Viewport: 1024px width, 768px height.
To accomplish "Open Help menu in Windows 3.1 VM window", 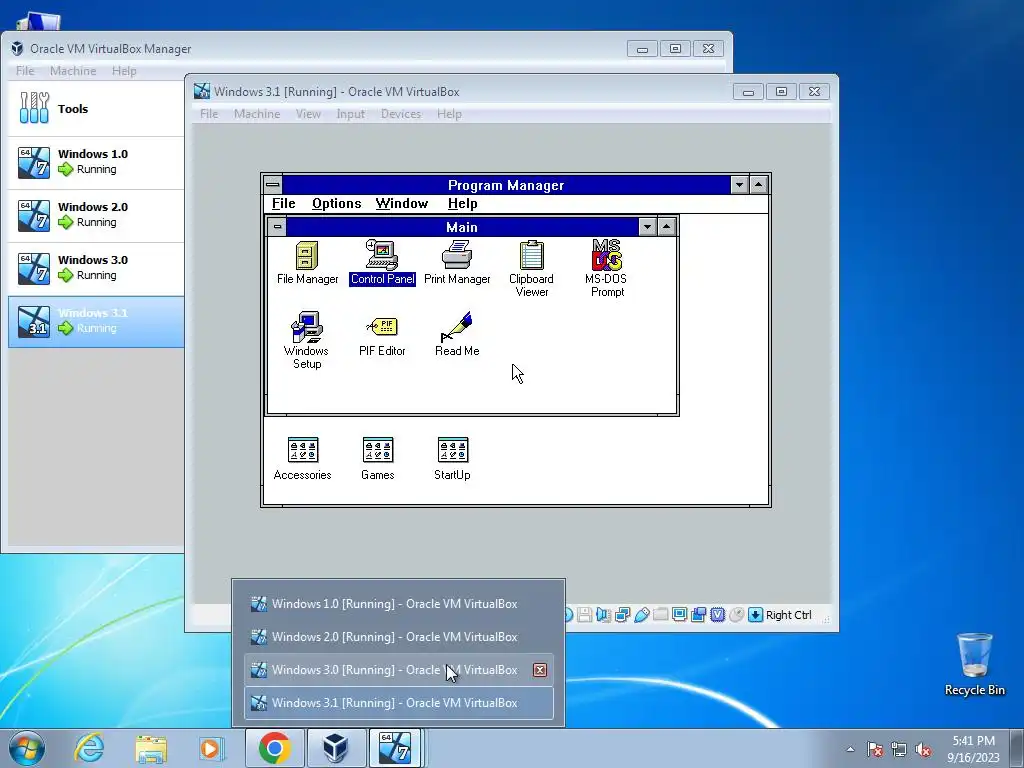I will pyautogui.click(x=449, y=114).
